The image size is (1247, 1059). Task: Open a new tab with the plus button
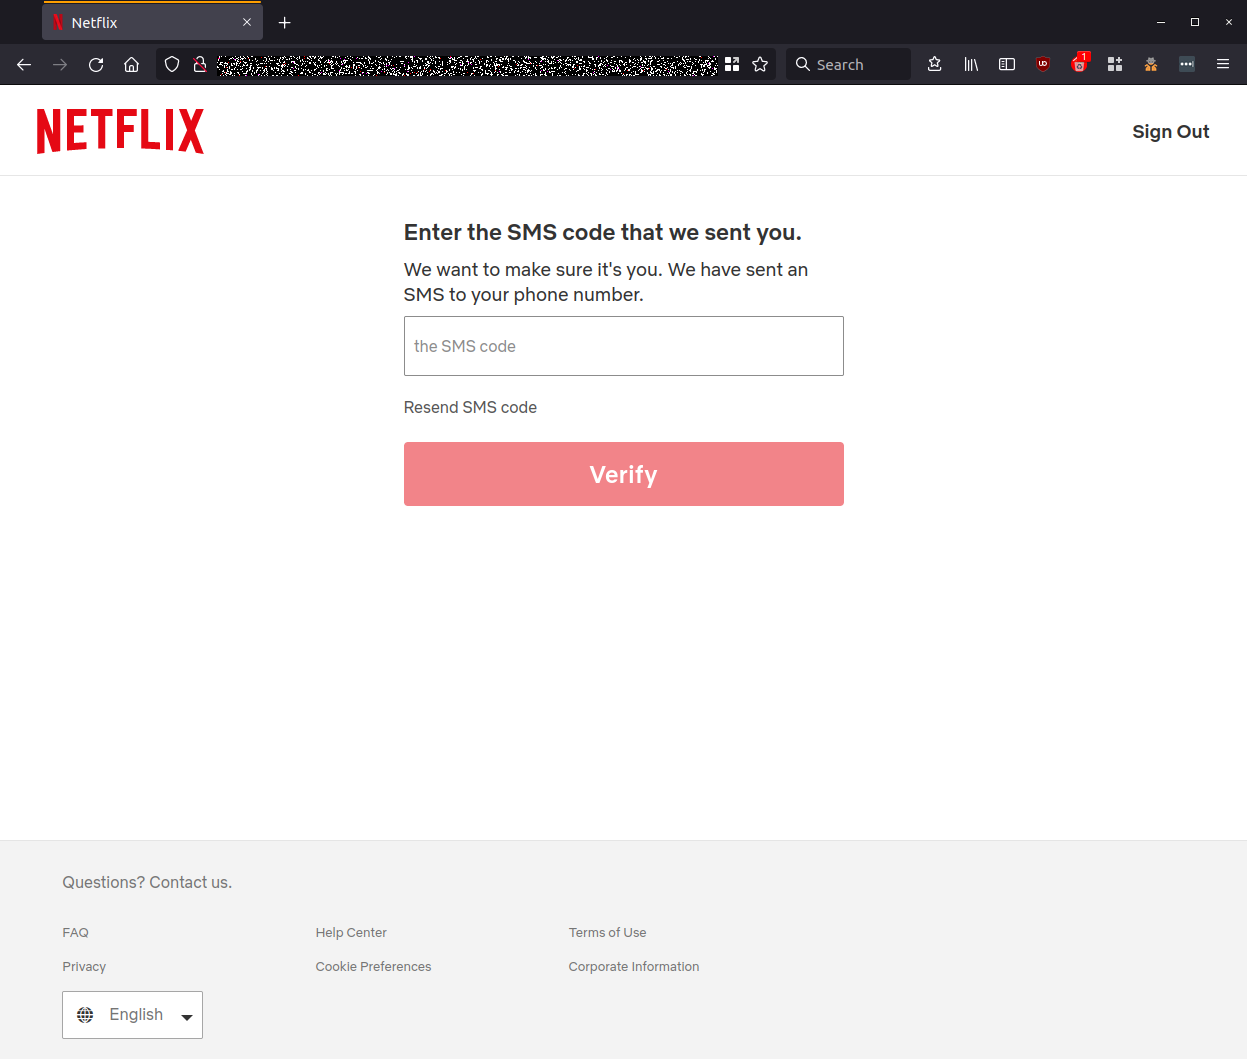click(284, 21)
